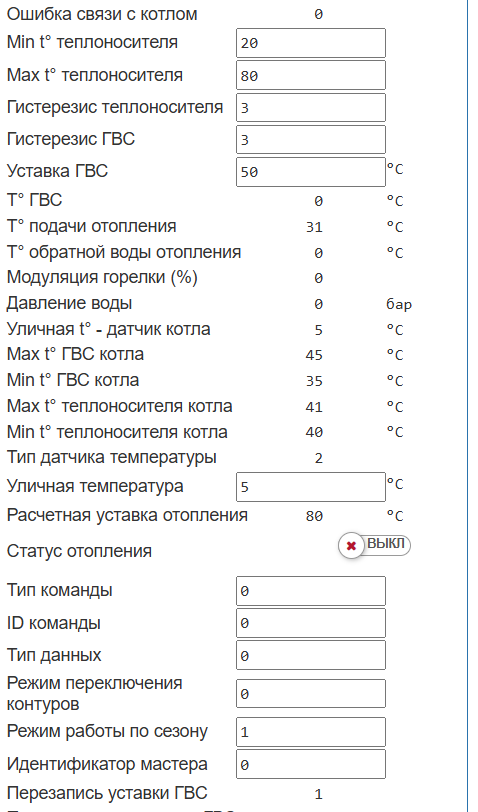Click the red X knob on heating status switch
478x812 pixels.
click(x=351, y=546)
